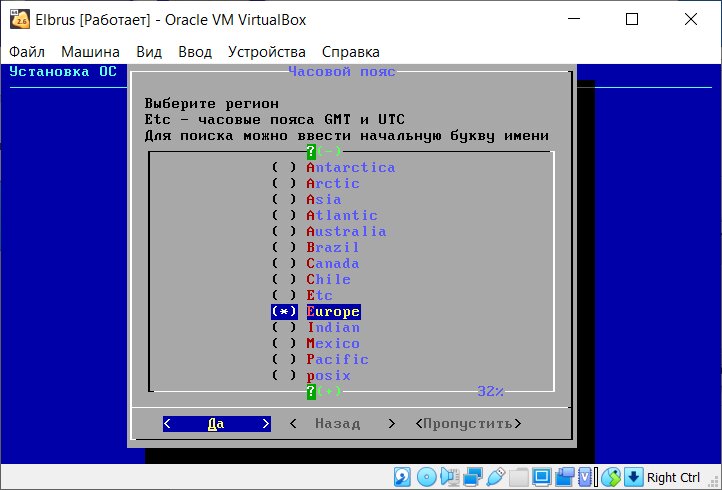
Task: Click the mouse integration status icon
Action: tap(610, 477)
